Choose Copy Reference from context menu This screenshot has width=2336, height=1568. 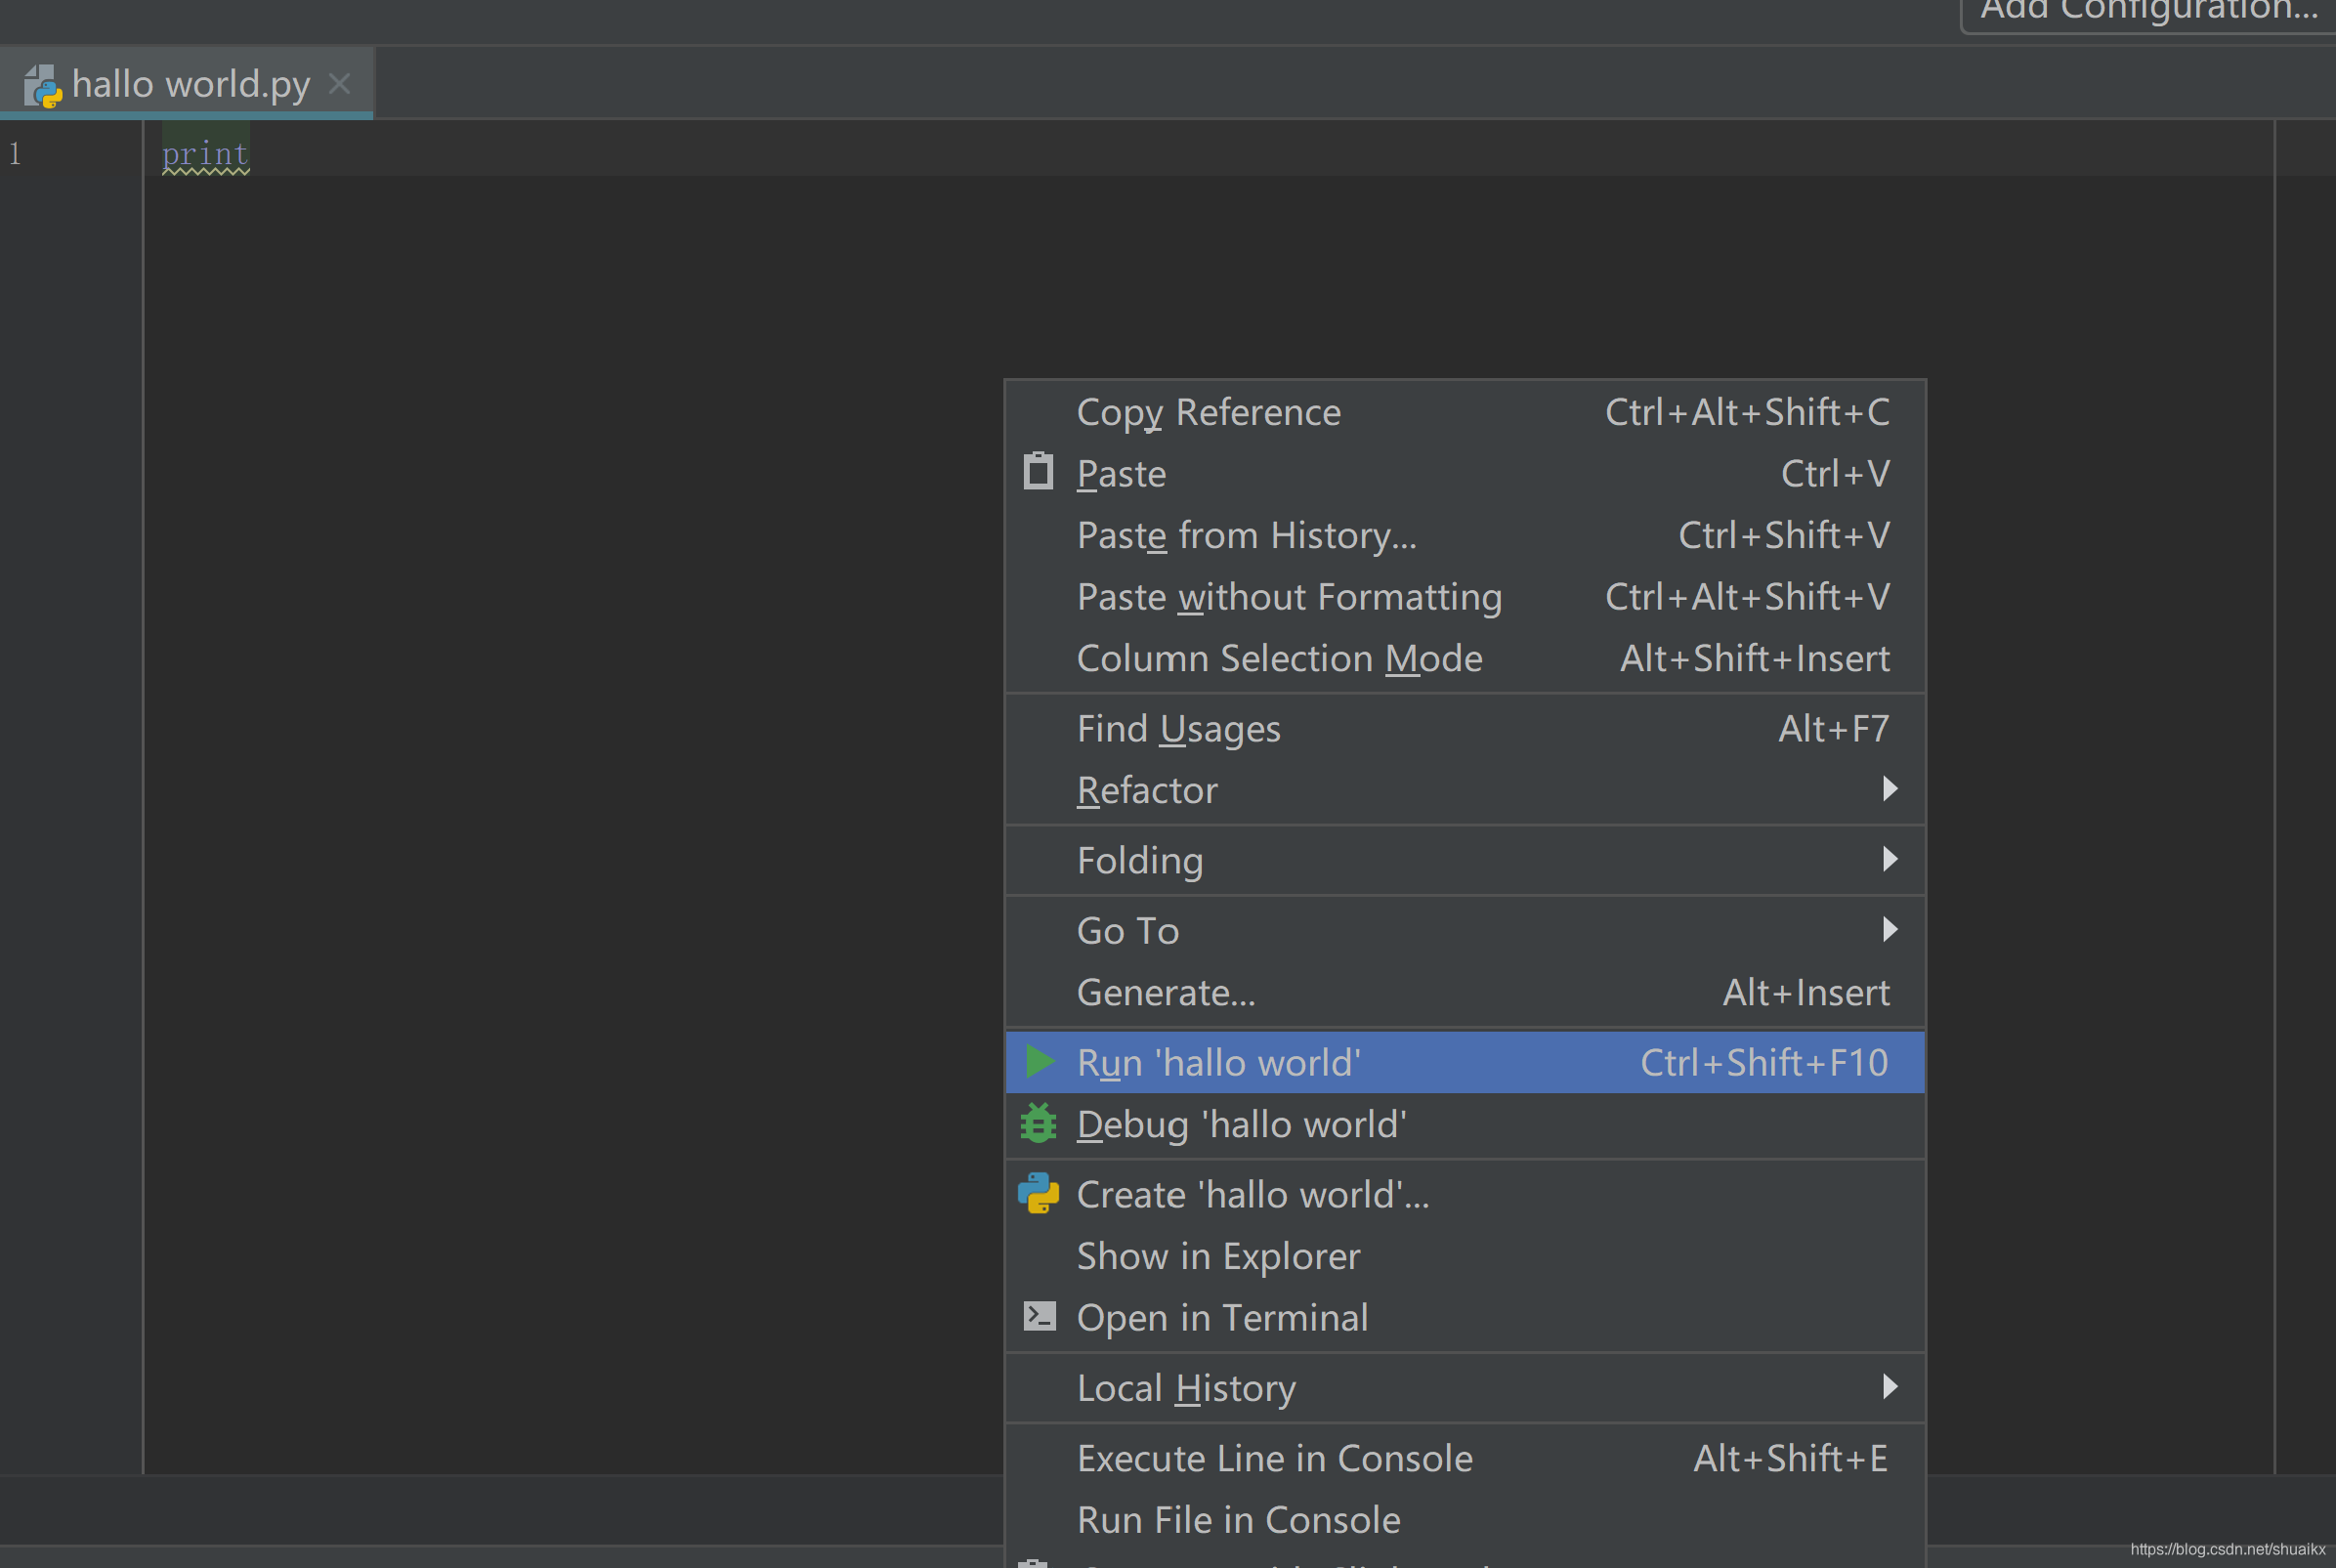pos(1465,412)
